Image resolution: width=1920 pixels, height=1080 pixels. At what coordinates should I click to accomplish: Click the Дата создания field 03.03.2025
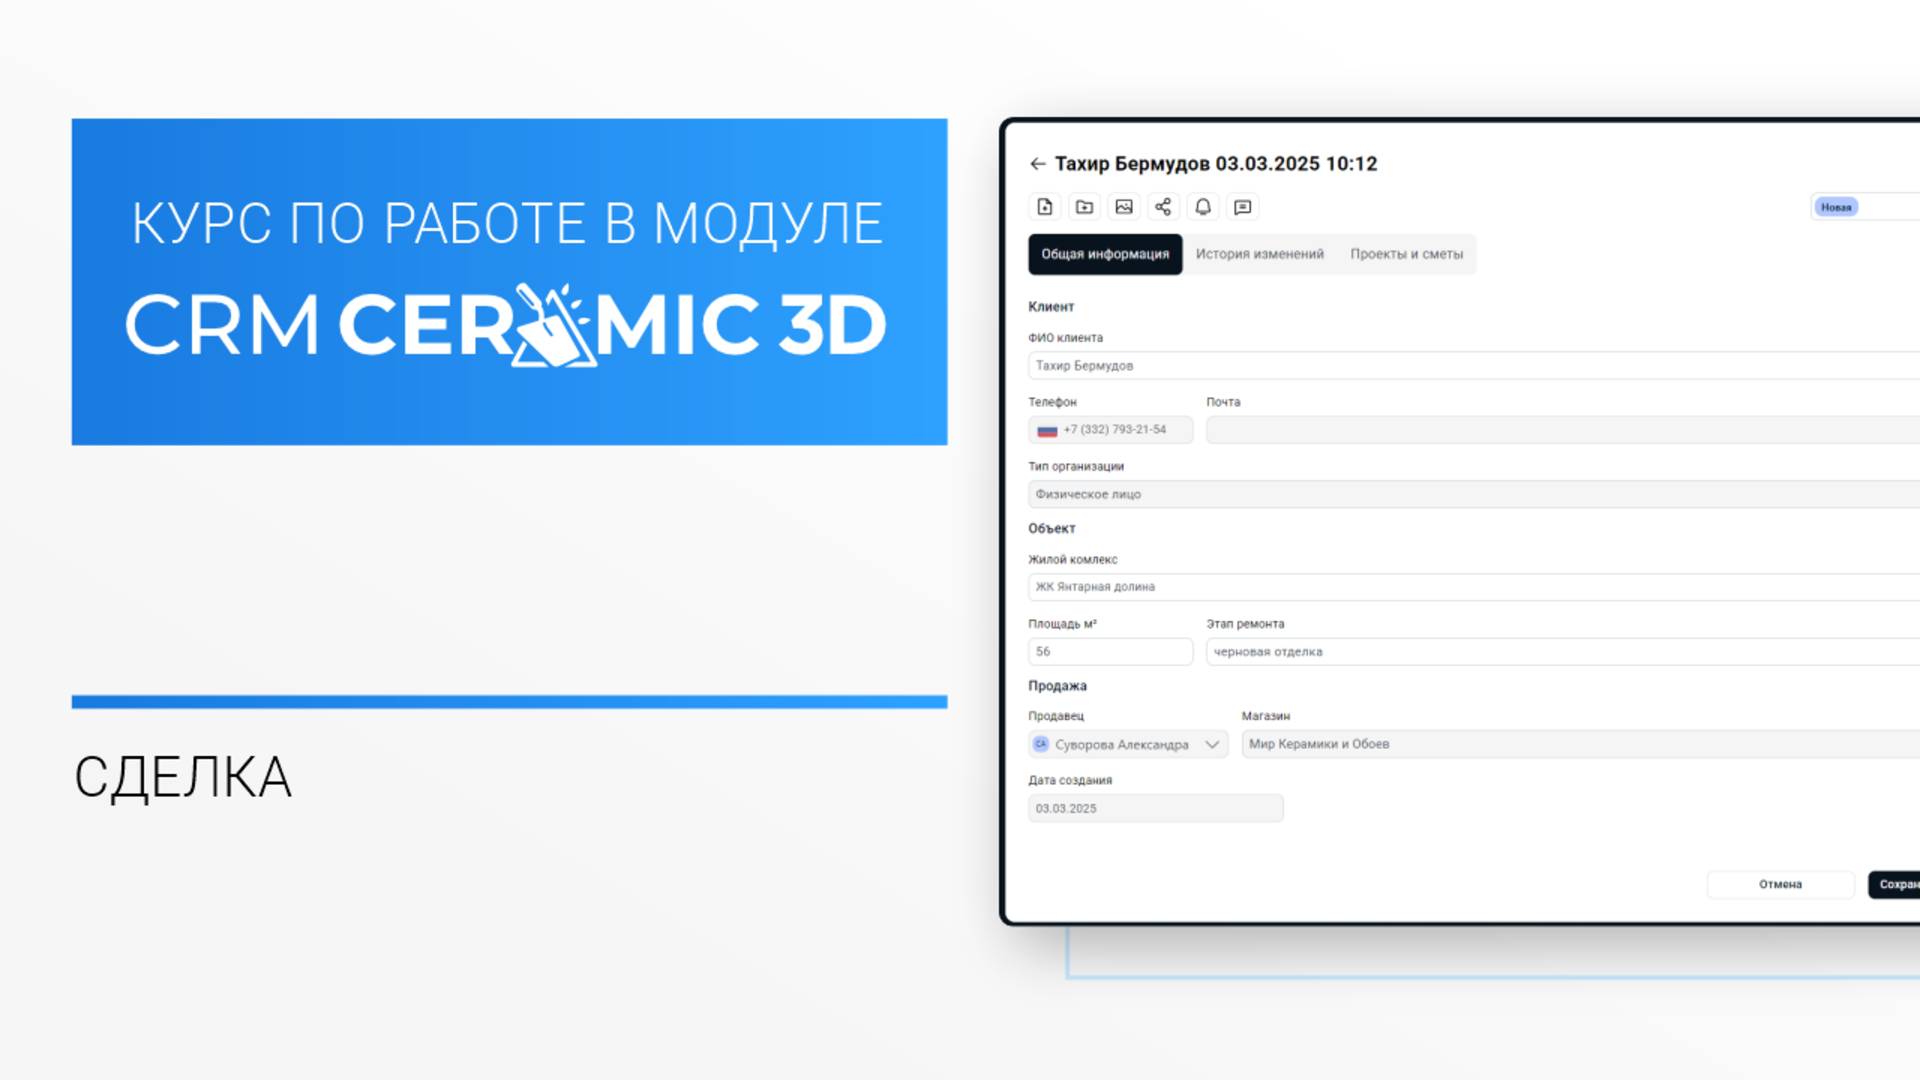1155,808
